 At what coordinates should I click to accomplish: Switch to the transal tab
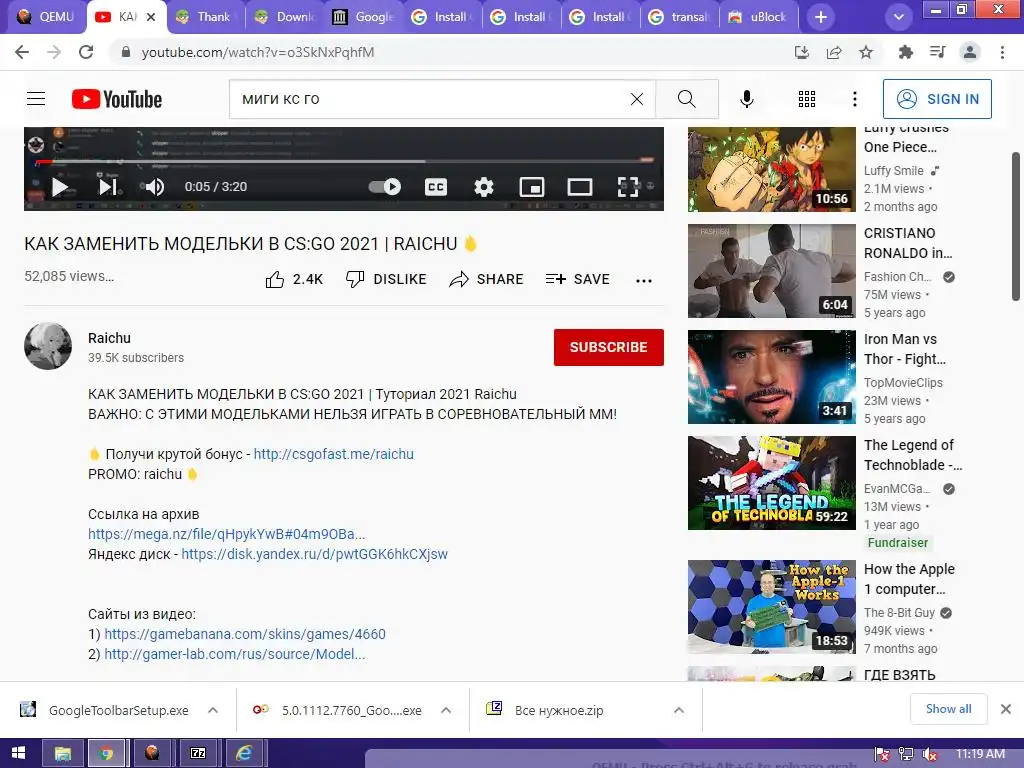click(x=680, y=17)
